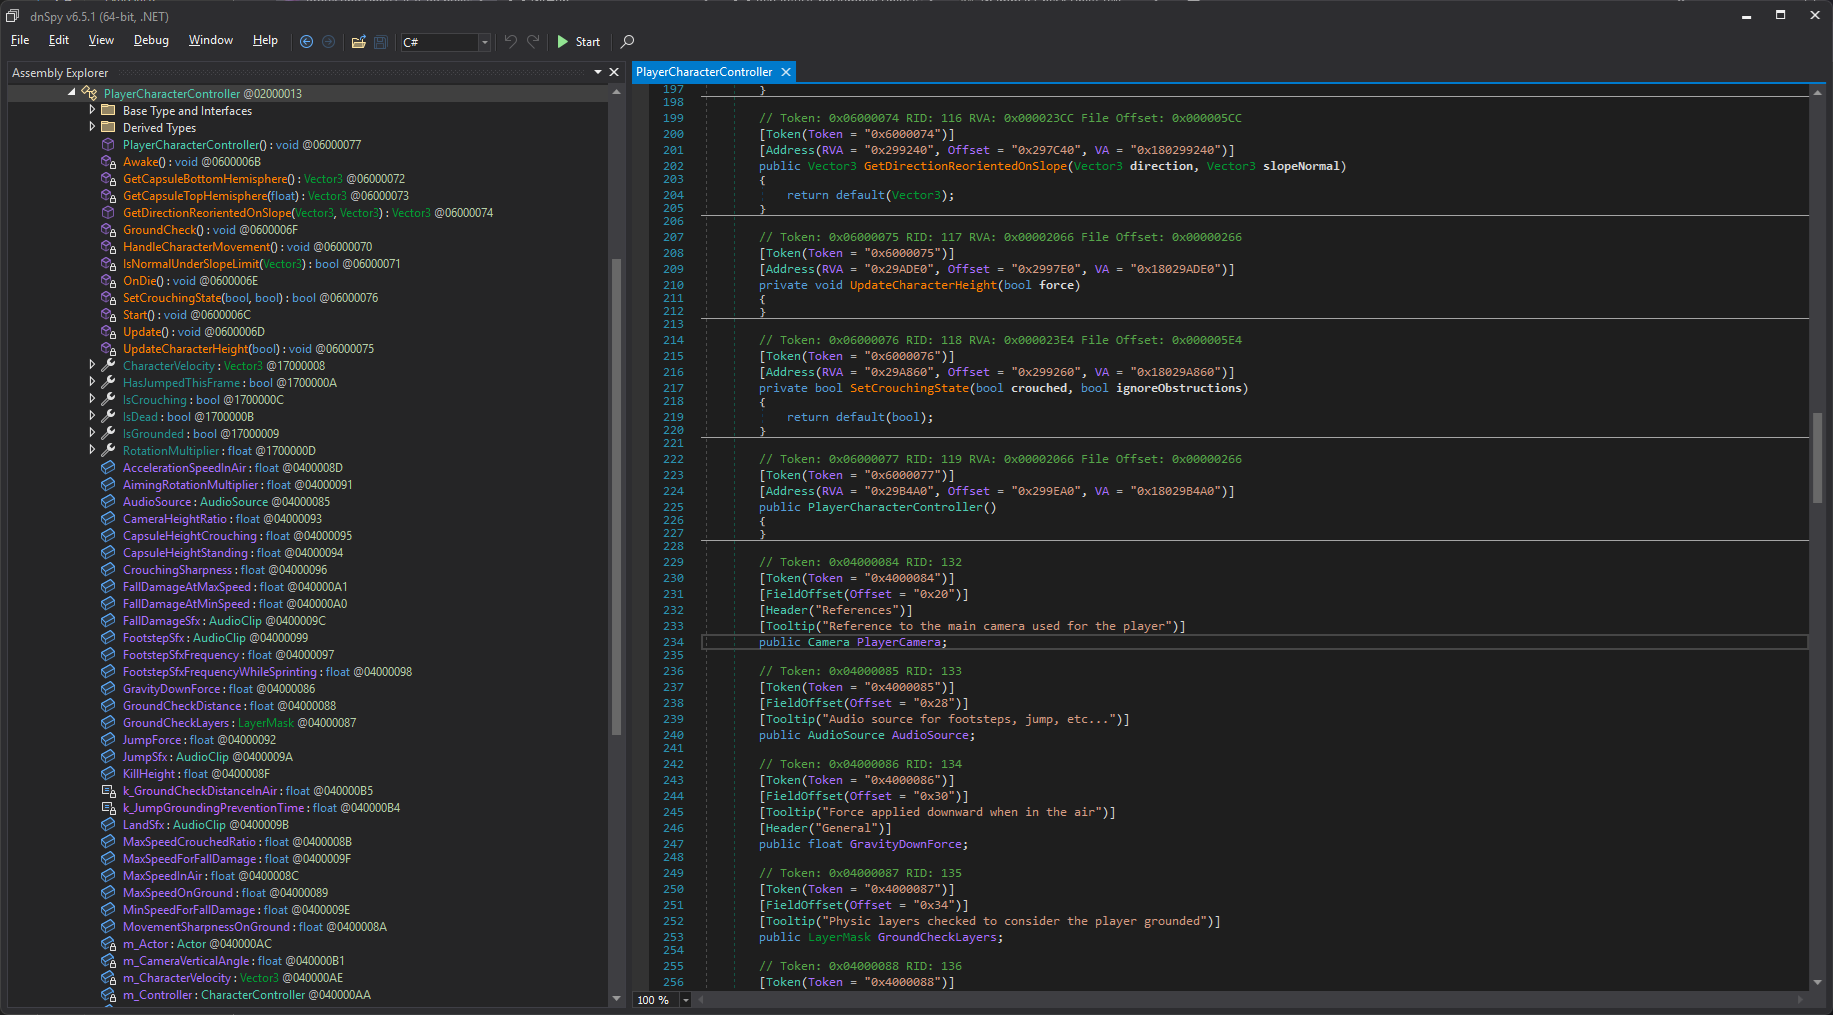Expand the IsDead property node
The height and width of the screenshot is (1015, 1833).
[92, 416]
